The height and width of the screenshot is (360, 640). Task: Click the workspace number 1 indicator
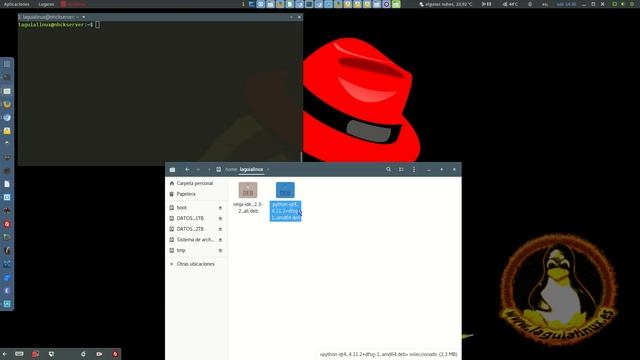[x=243, y=4]
